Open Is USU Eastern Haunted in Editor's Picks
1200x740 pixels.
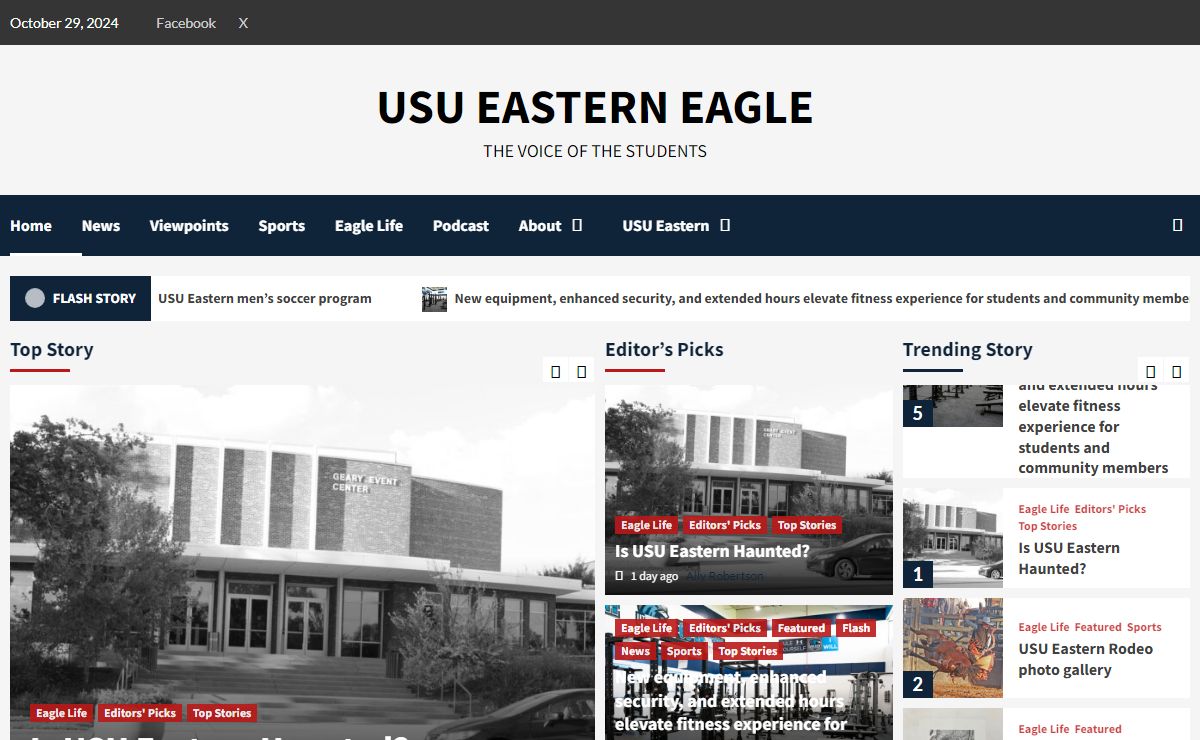[x=712, y=551]
